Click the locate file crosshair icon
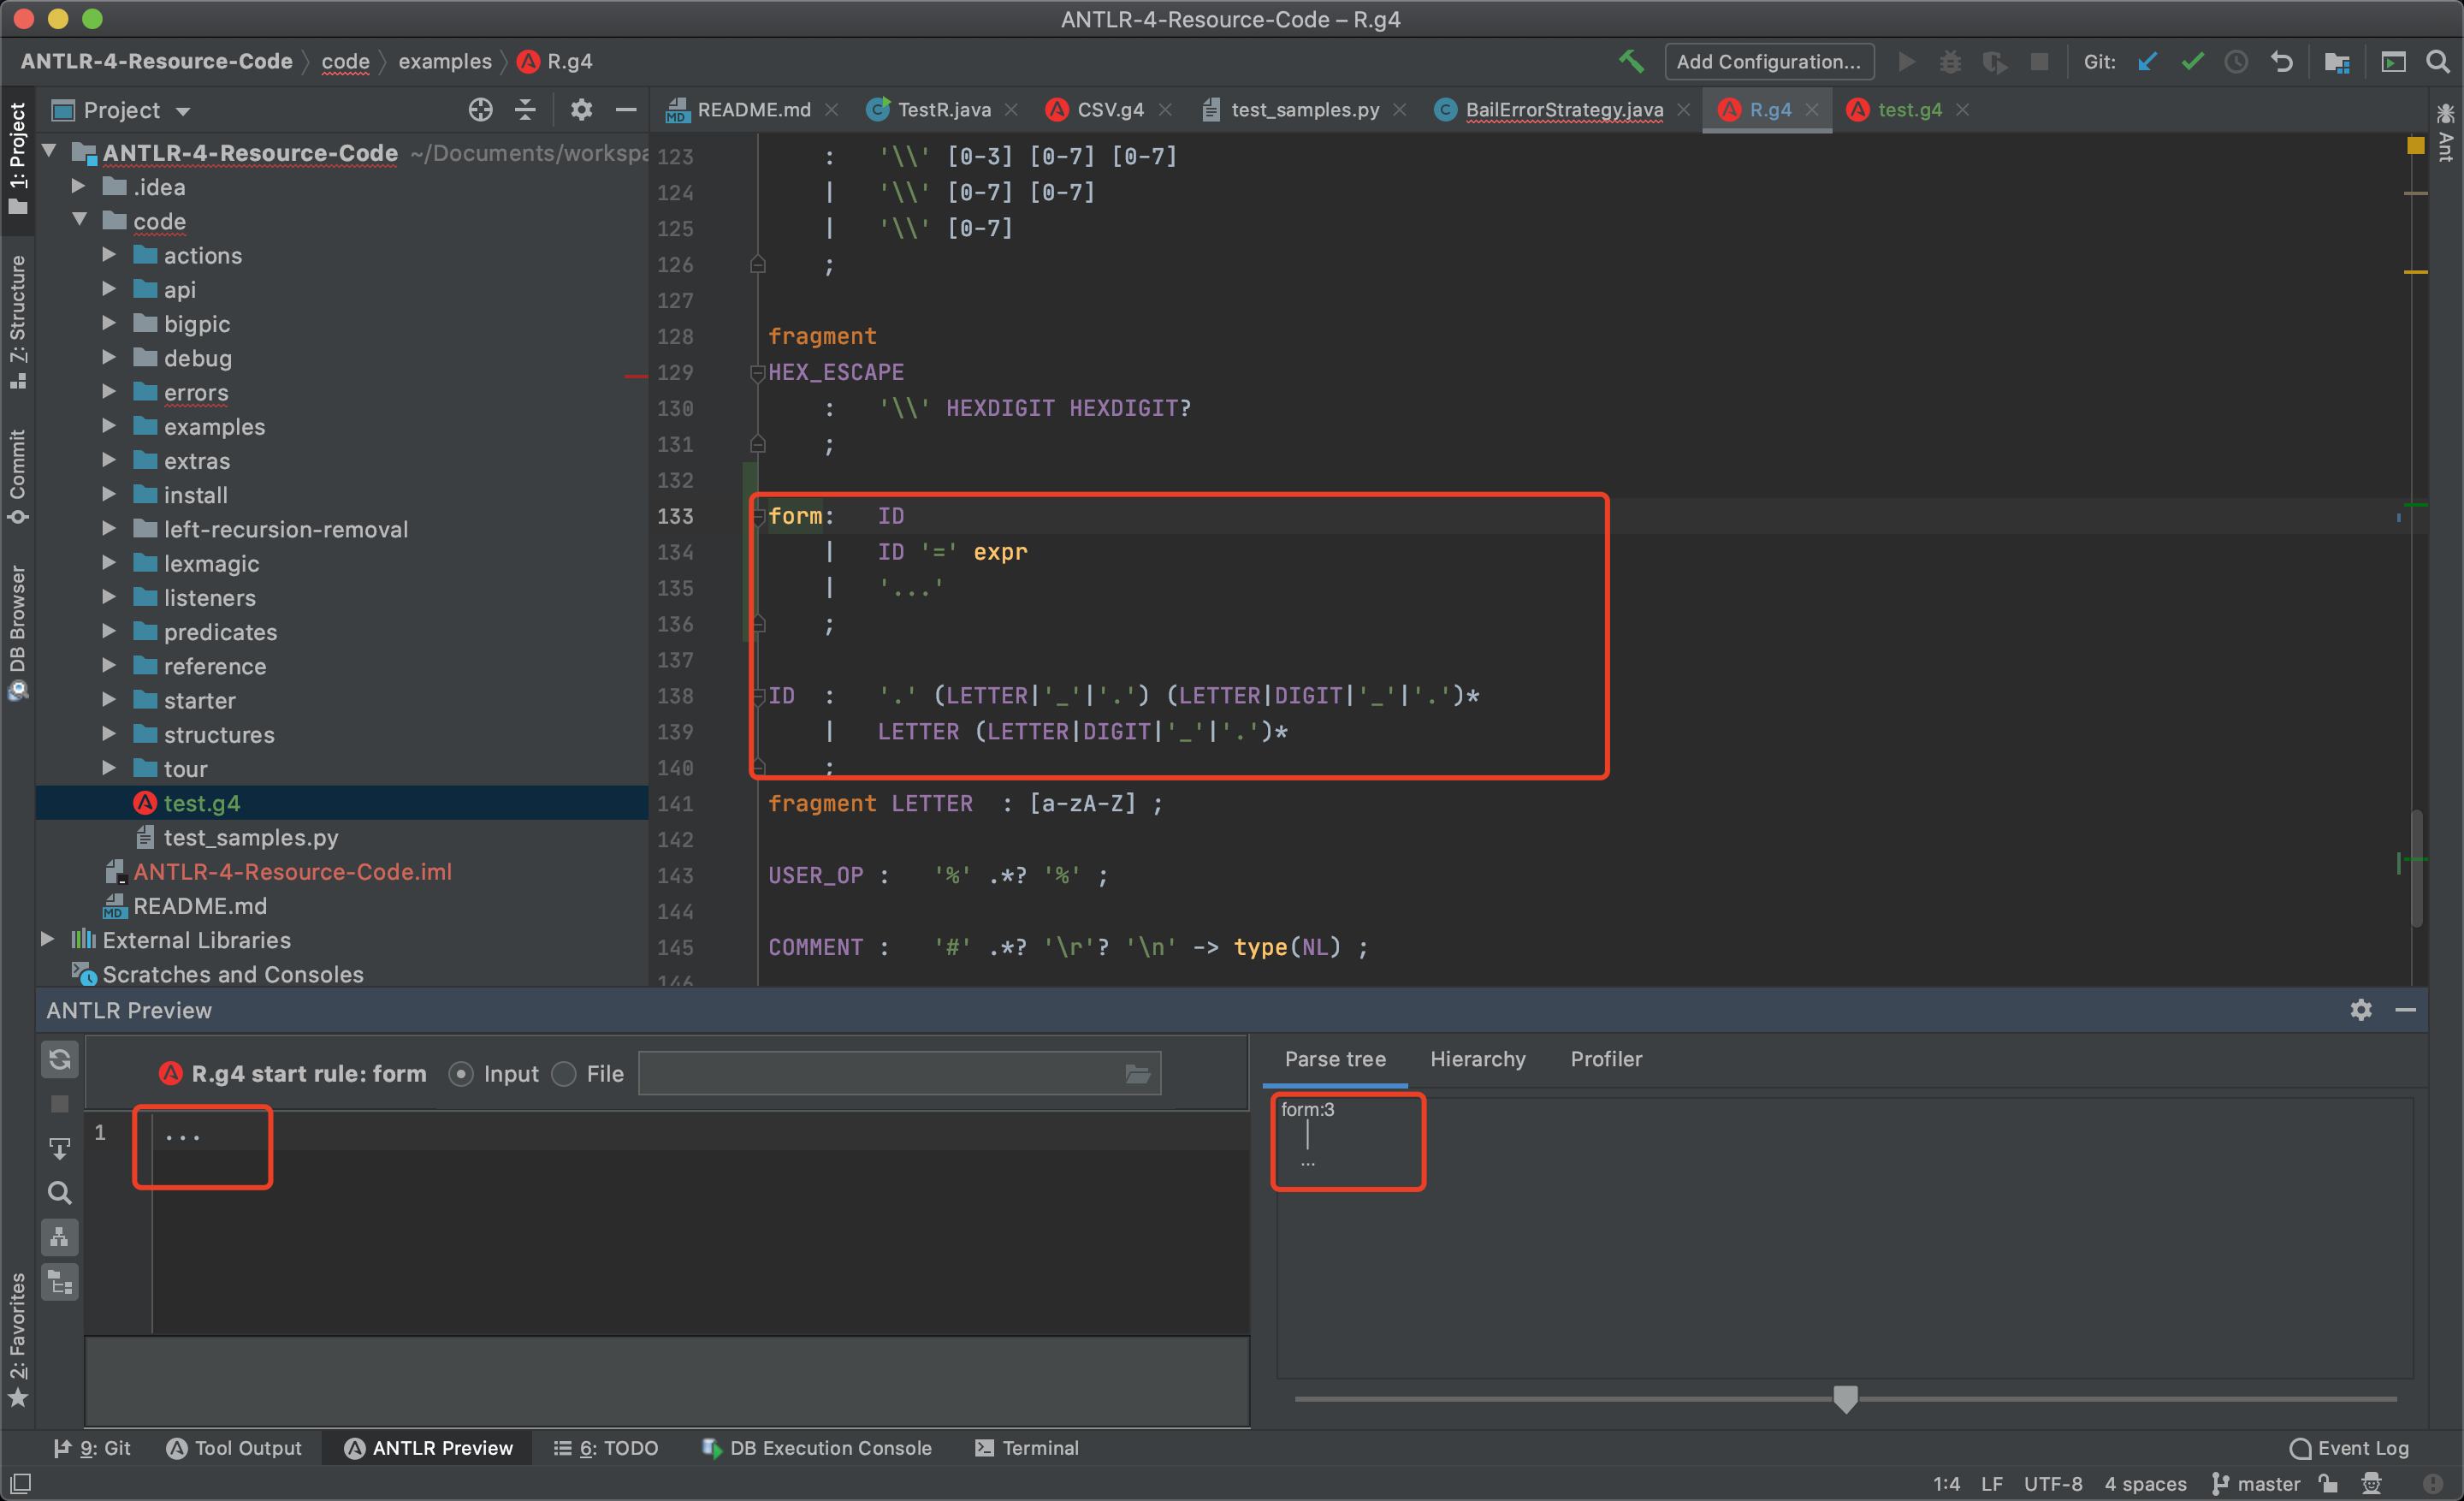The height and width of the screenshot is (1501, 2464). tap(480, 110)
